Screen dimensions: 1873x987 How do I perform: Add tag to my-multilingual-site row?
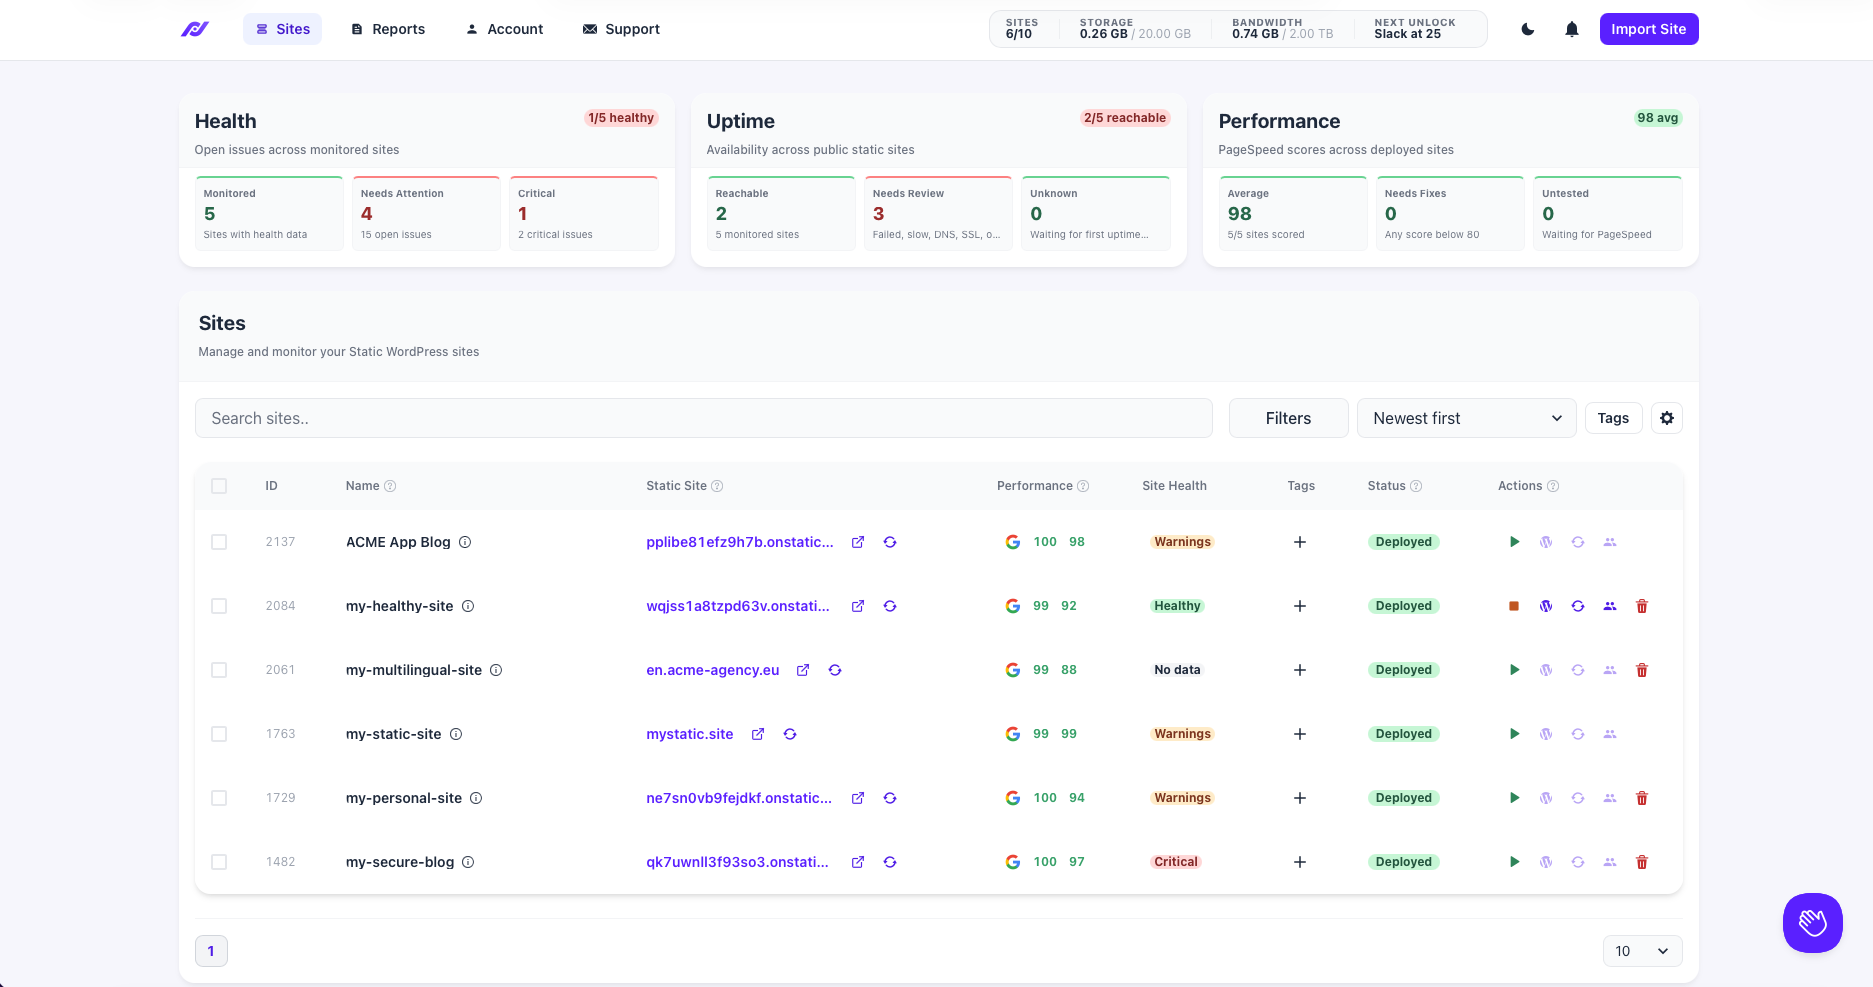(1300, 670)
